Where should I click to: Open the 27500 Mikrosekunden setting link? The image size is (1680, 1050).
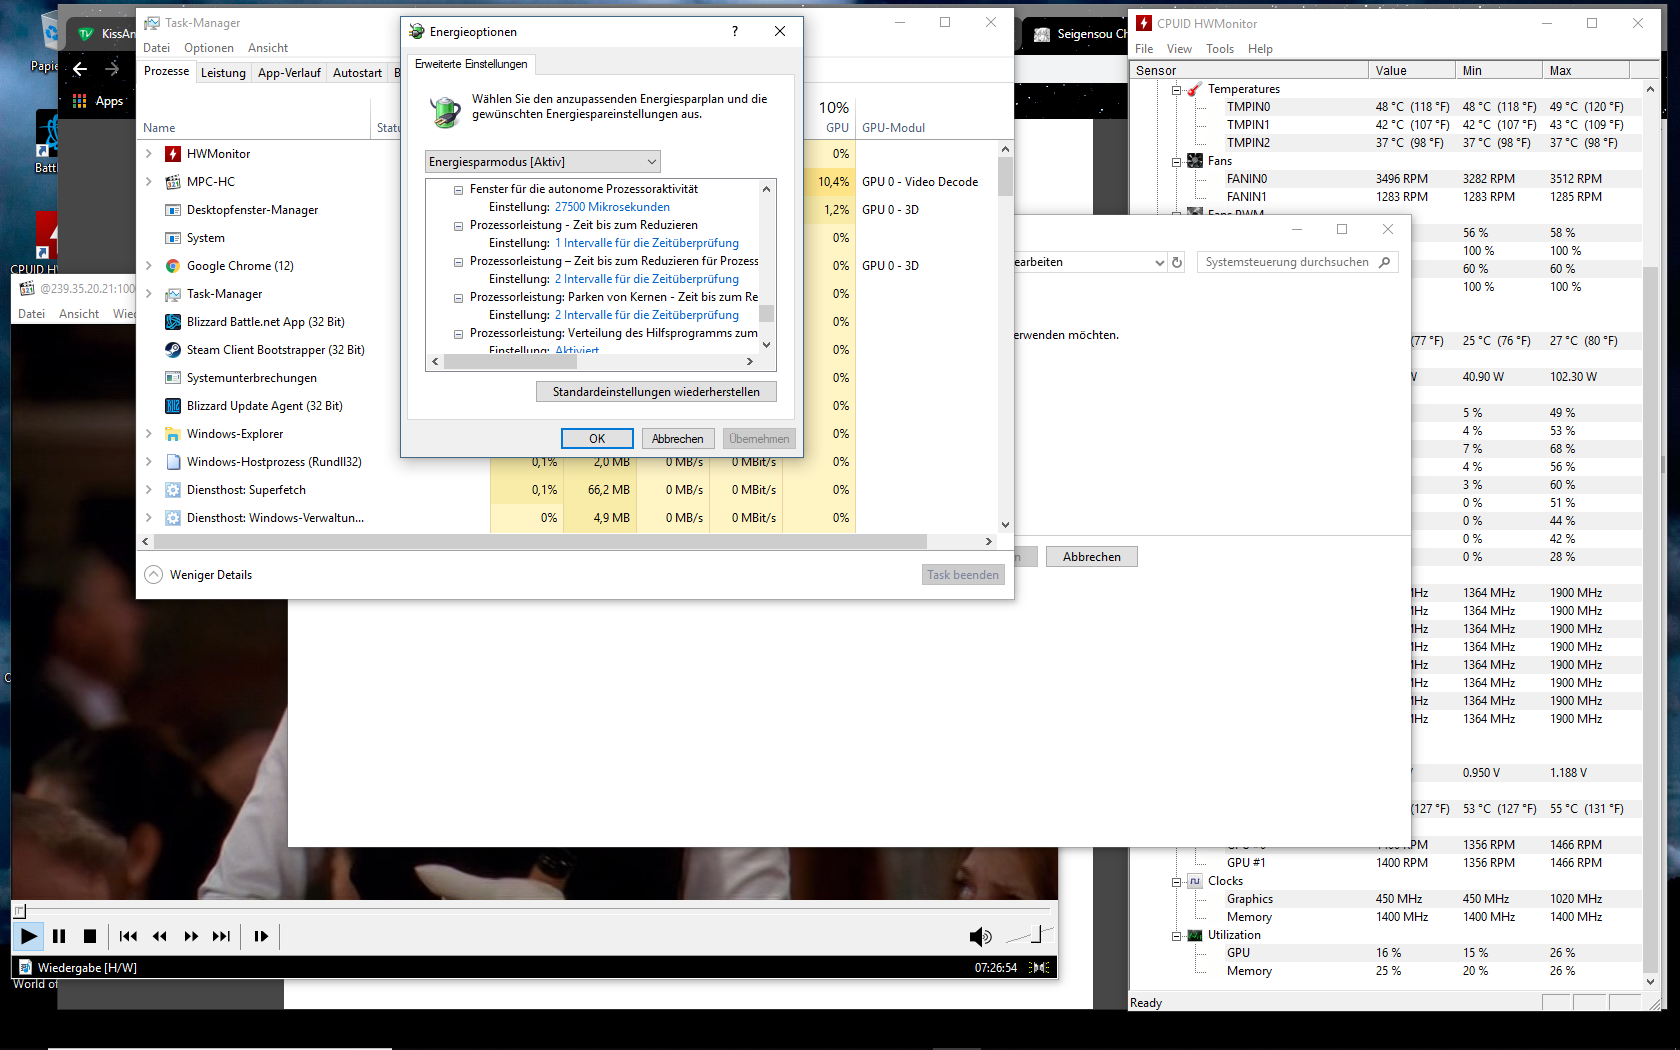(x=613, y=206)
